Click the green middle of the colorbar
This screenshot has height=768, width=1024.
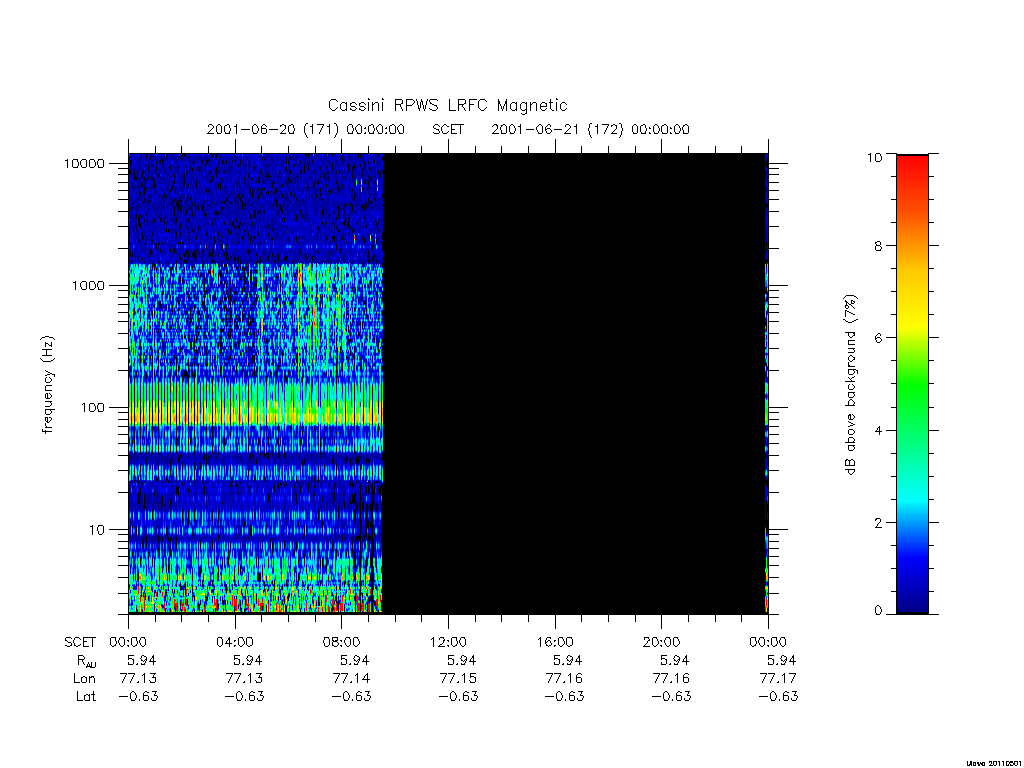coord(912,385)
